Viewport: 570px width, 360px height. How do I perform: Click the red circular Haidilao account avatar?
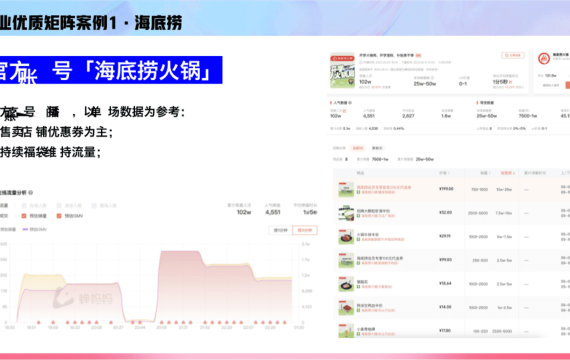(544, 59)
